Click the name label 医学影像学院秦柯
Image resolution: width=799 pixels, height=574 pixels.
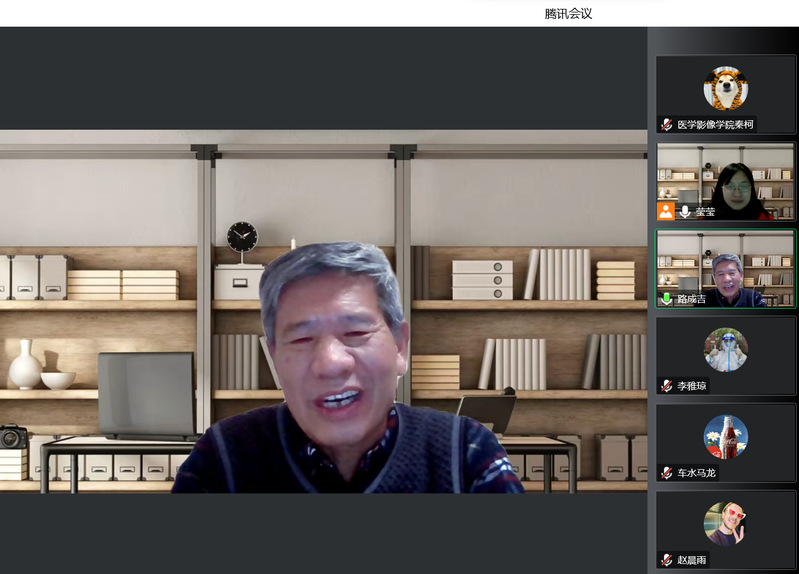click(714, 125)
